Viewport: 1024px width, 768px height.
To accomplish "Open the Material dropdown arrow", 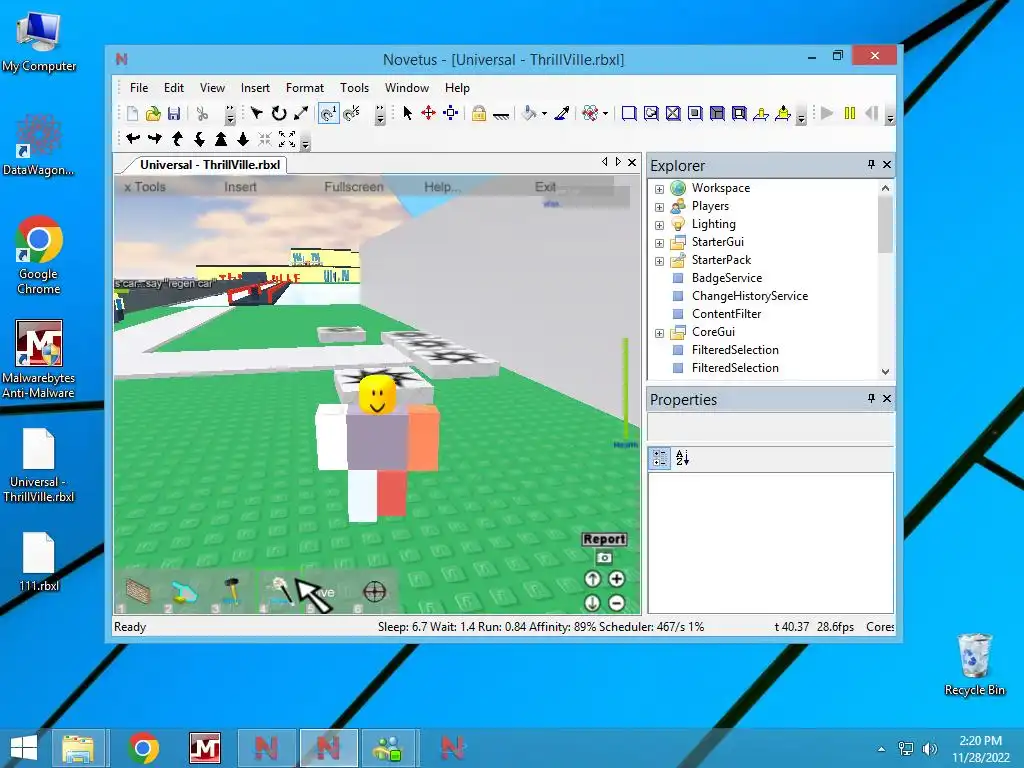I will (605, 114).
